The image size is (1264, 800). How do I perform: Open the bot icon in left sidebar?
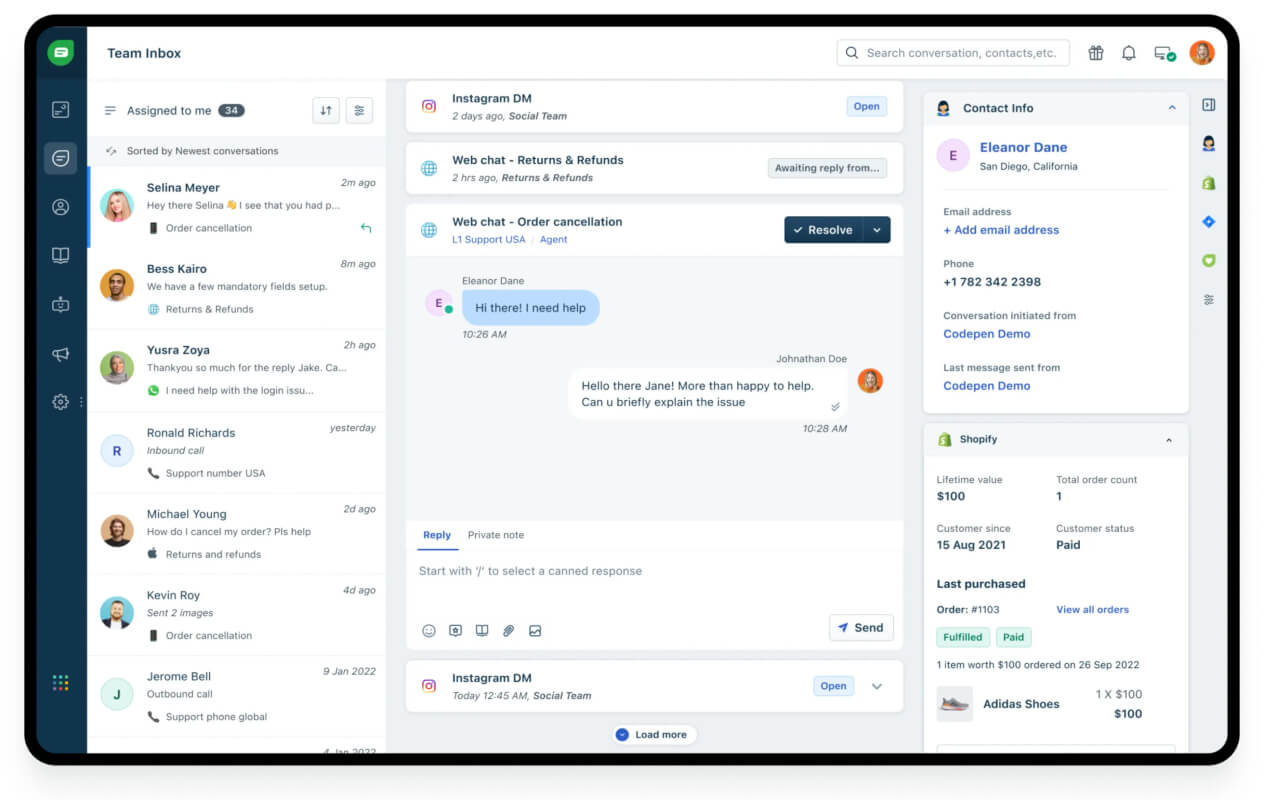(61, 305)
